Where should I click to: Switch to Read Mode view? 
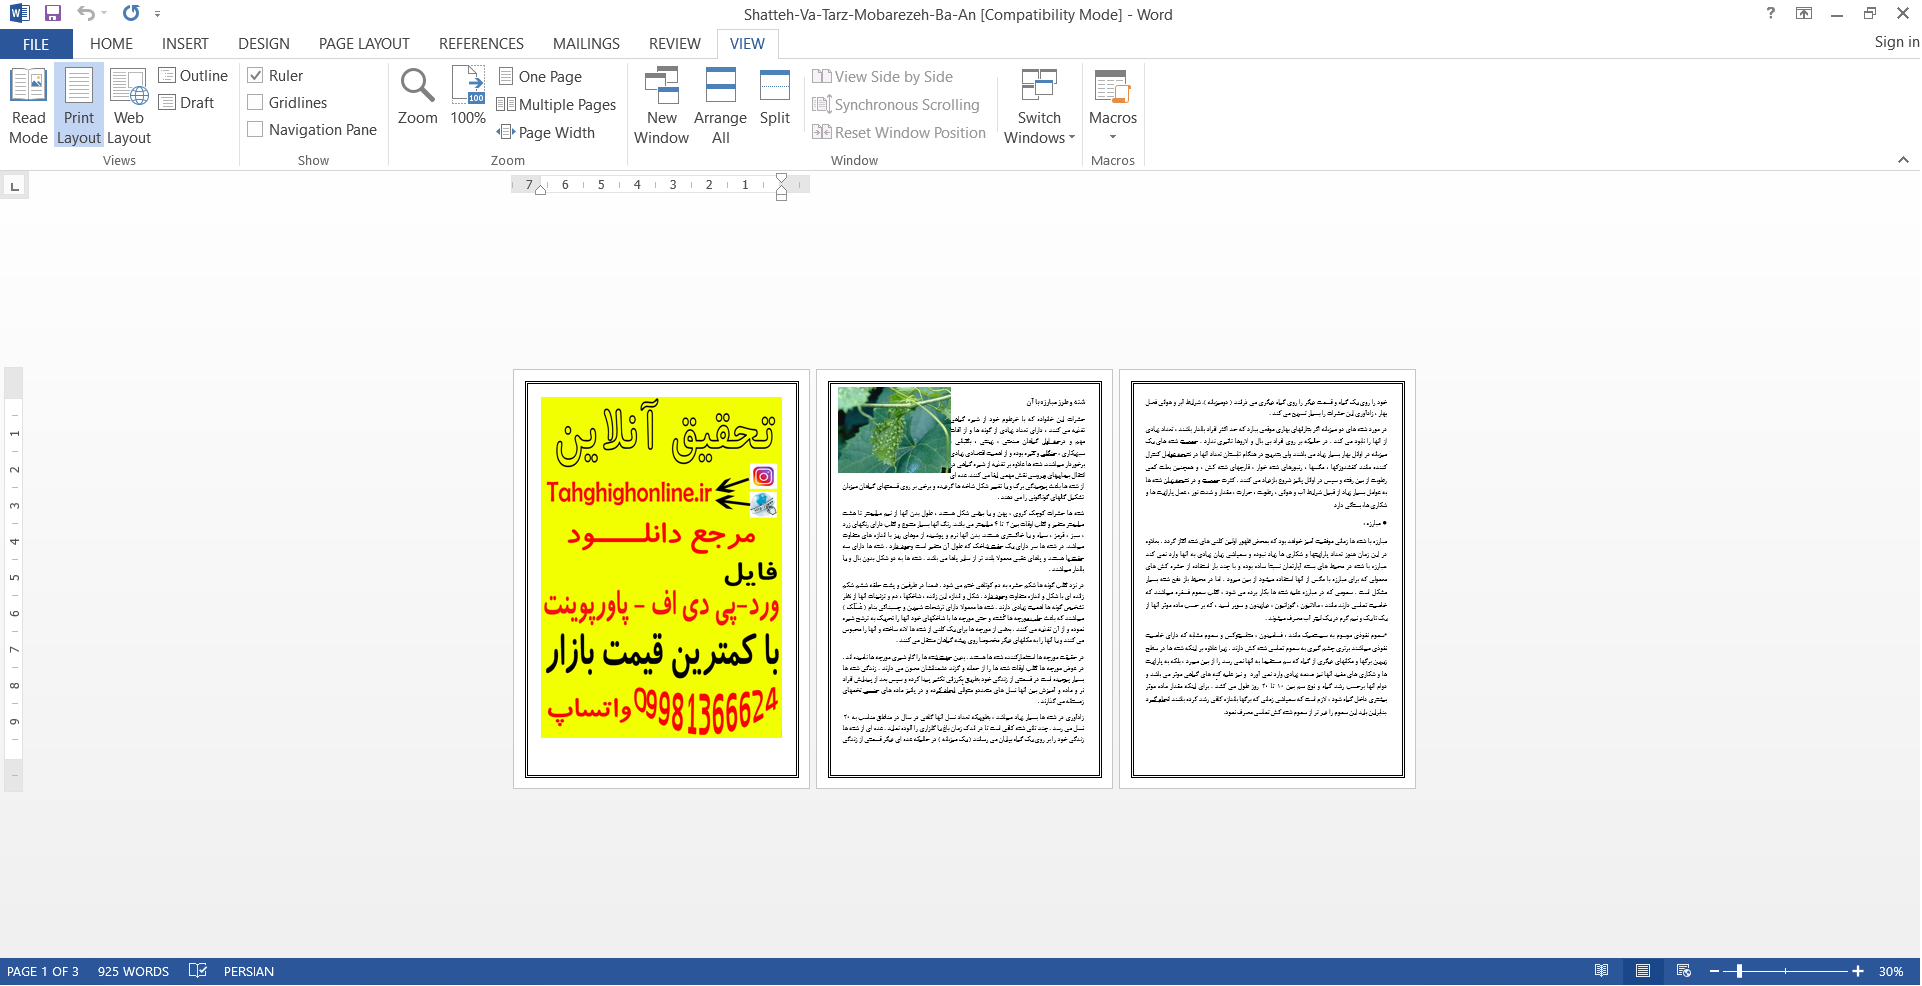point(29,106)
